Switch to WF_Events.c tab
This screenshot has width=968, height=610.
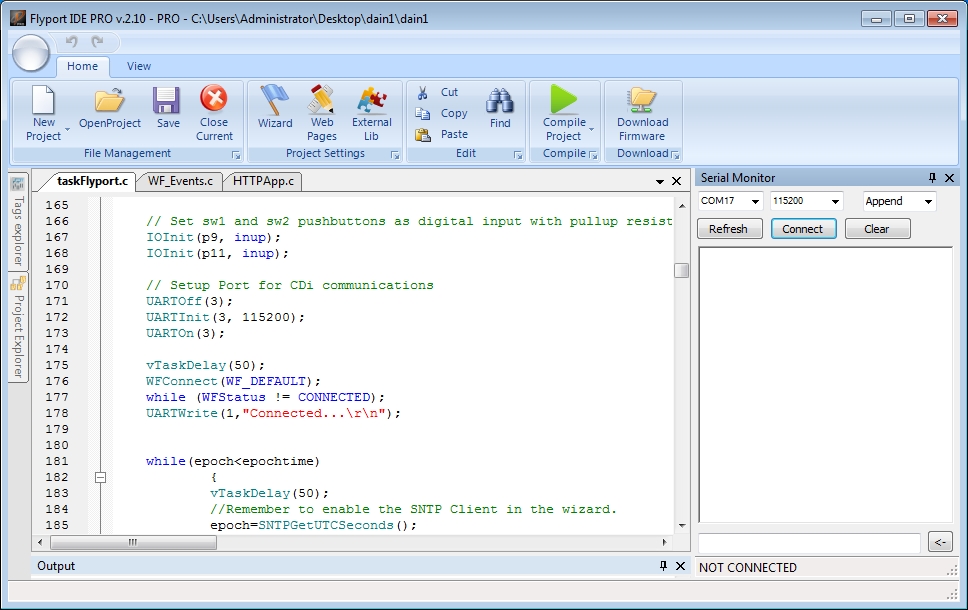tap(180, 181)
